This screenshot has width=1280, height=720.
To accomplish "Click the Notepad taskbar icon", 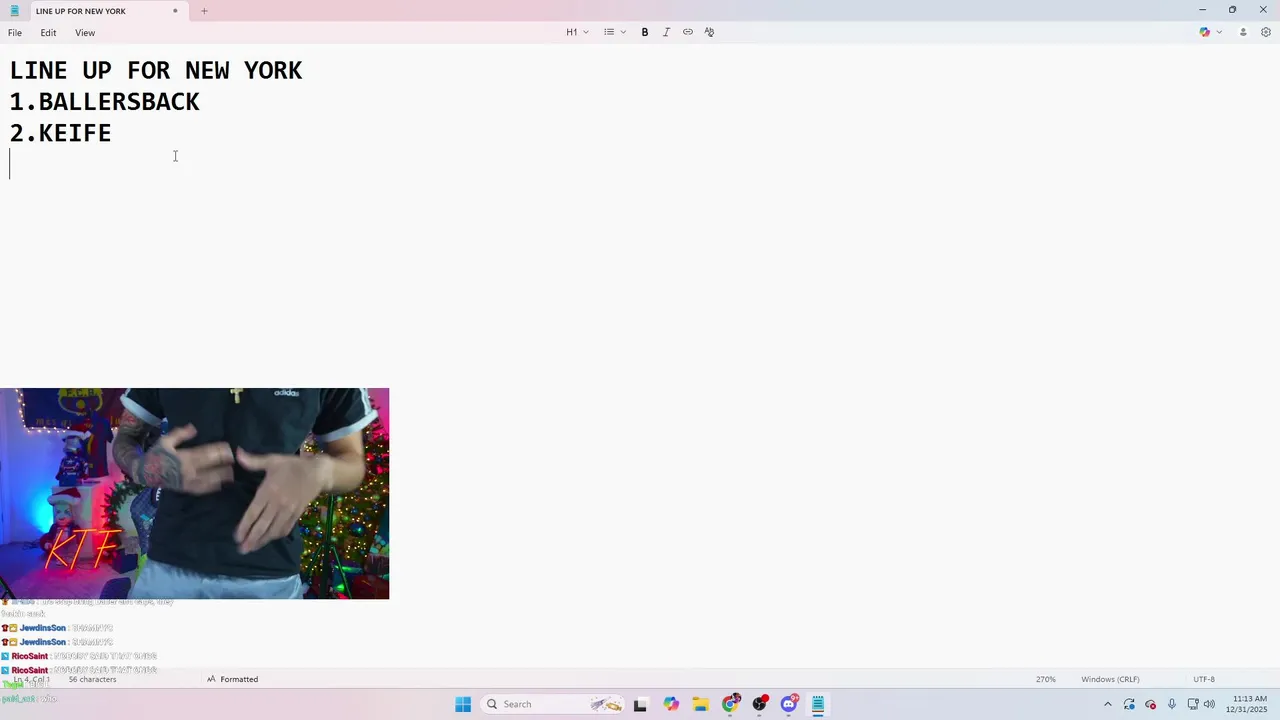I will [818, 704].
